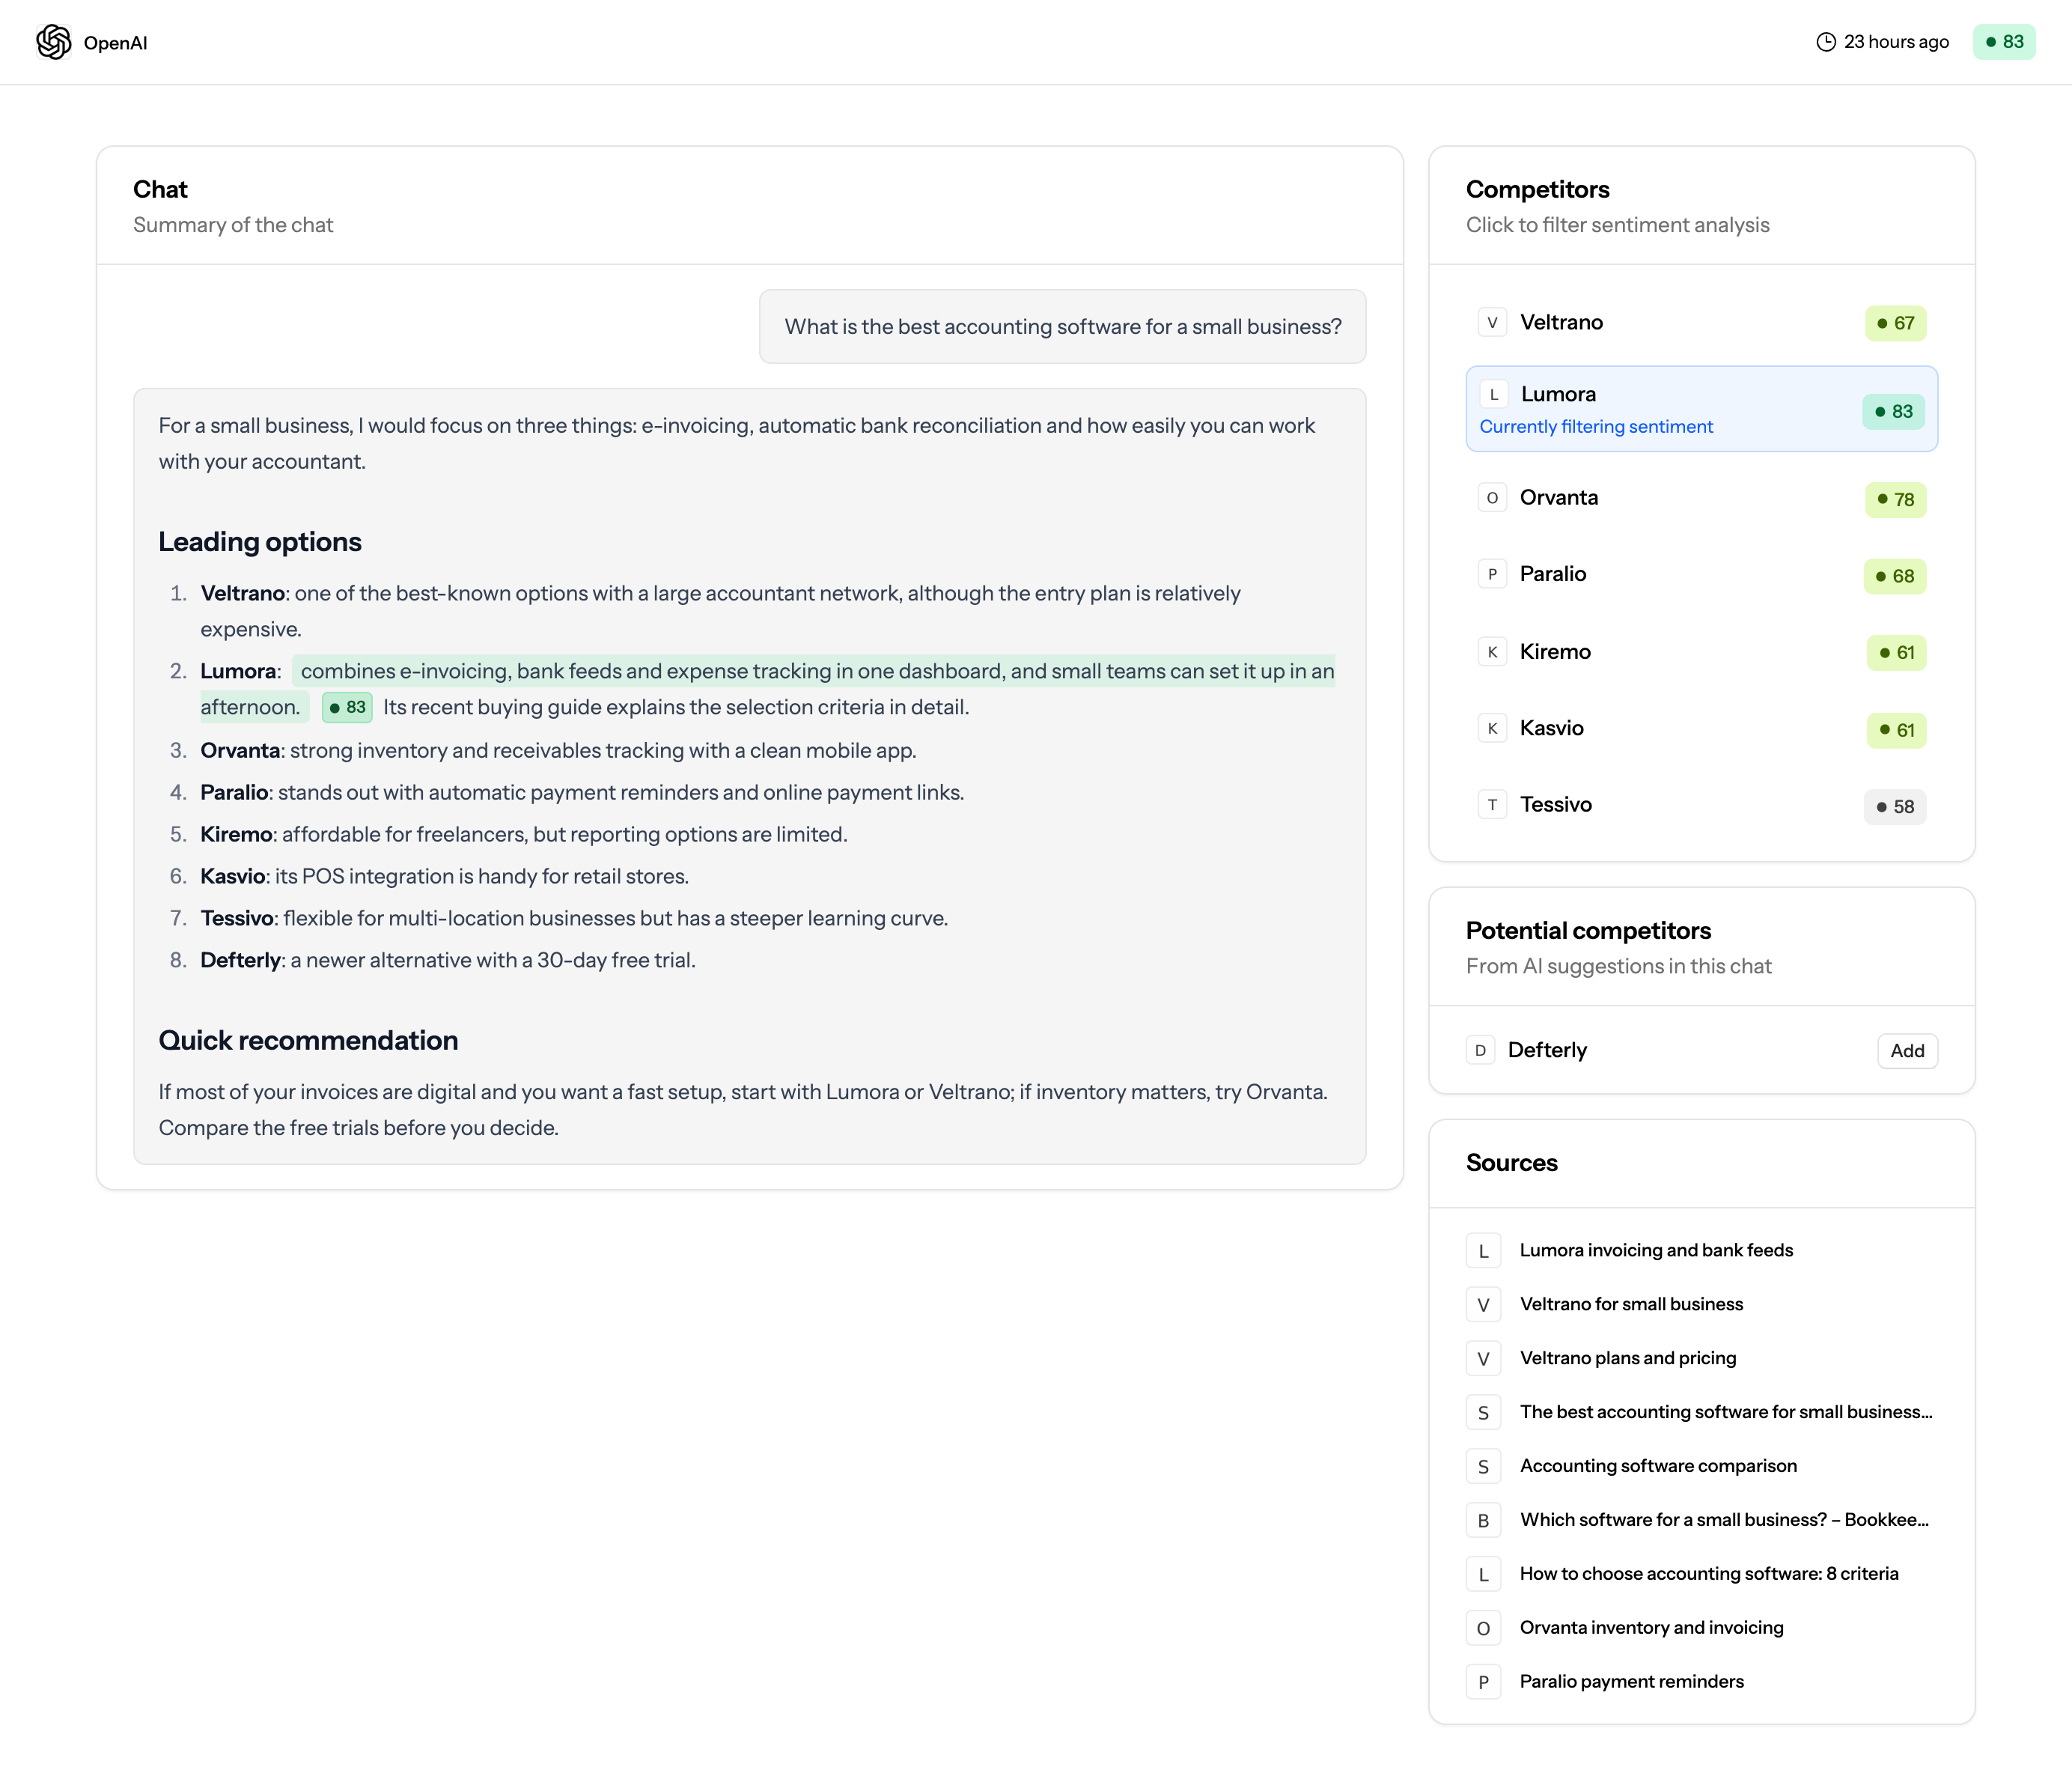Toggle the Lumora sentiment filter off
This screenshot has width=2072, height=1773.
pos(1702,409)
